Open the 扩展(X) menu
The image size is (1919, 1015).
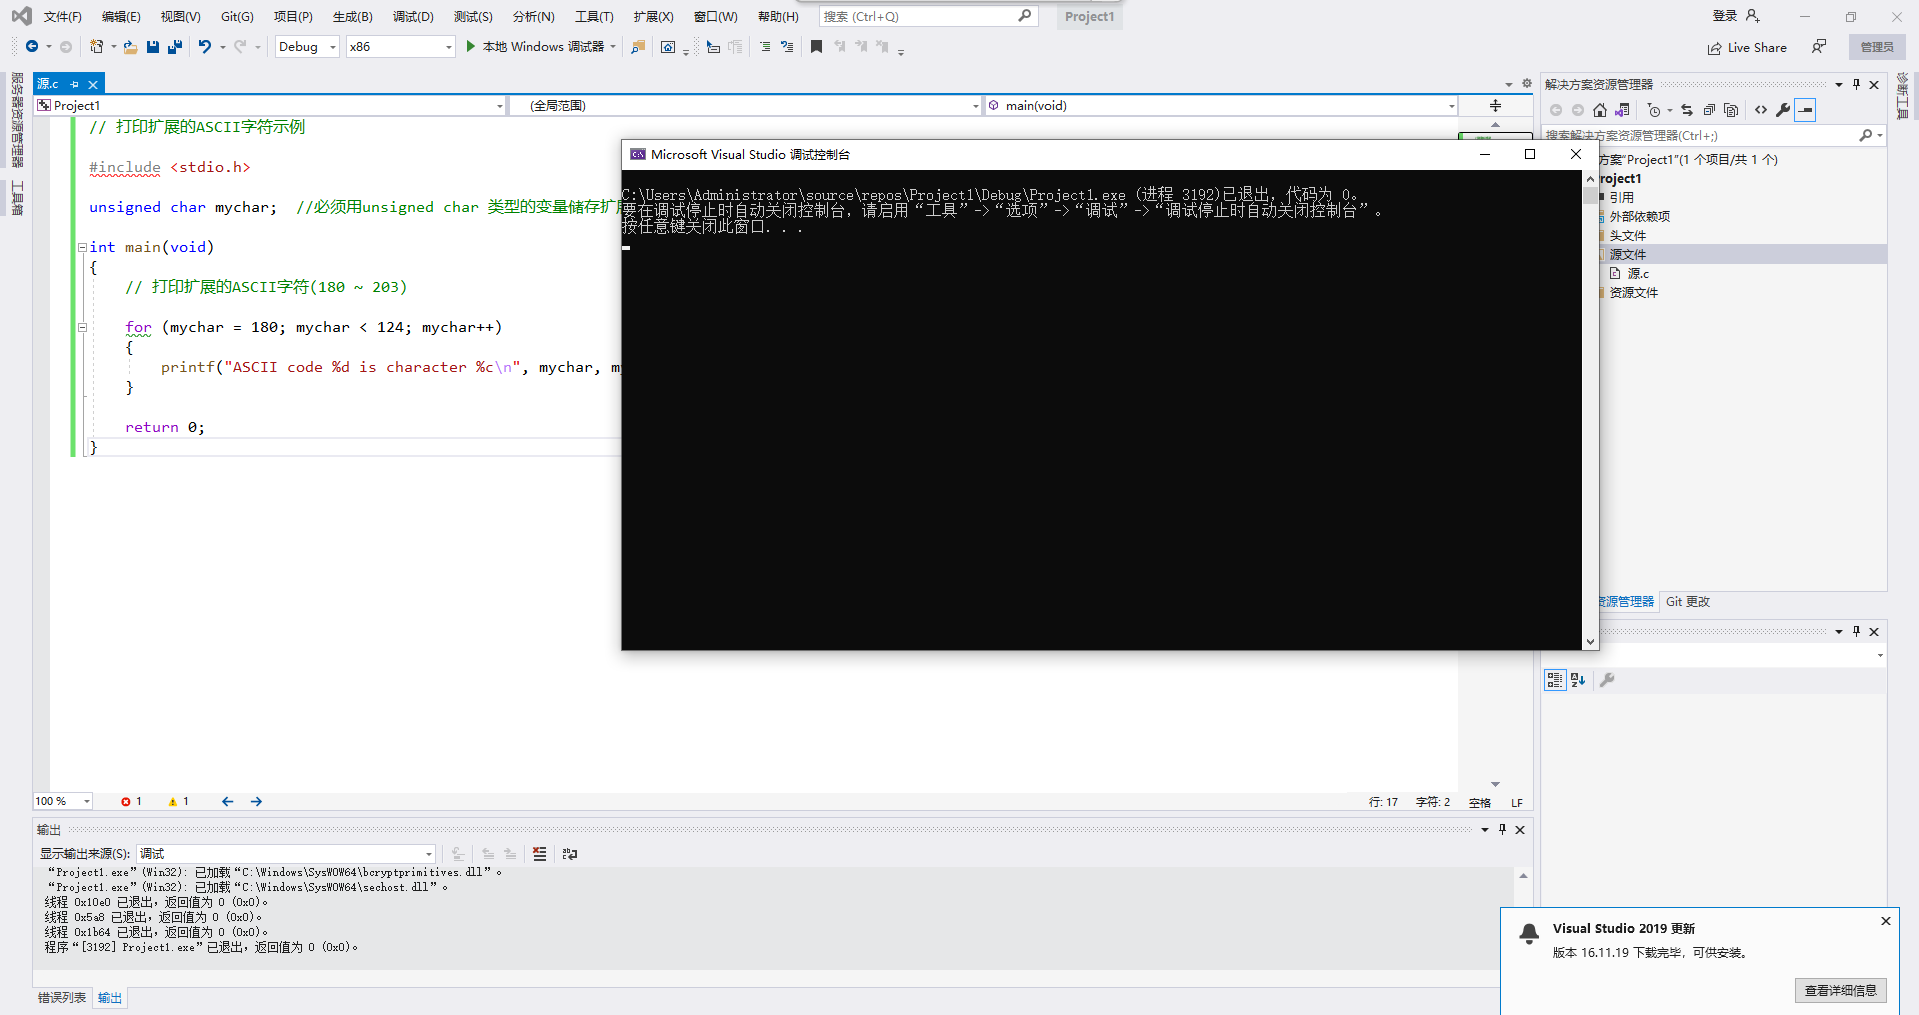point(653,16)
